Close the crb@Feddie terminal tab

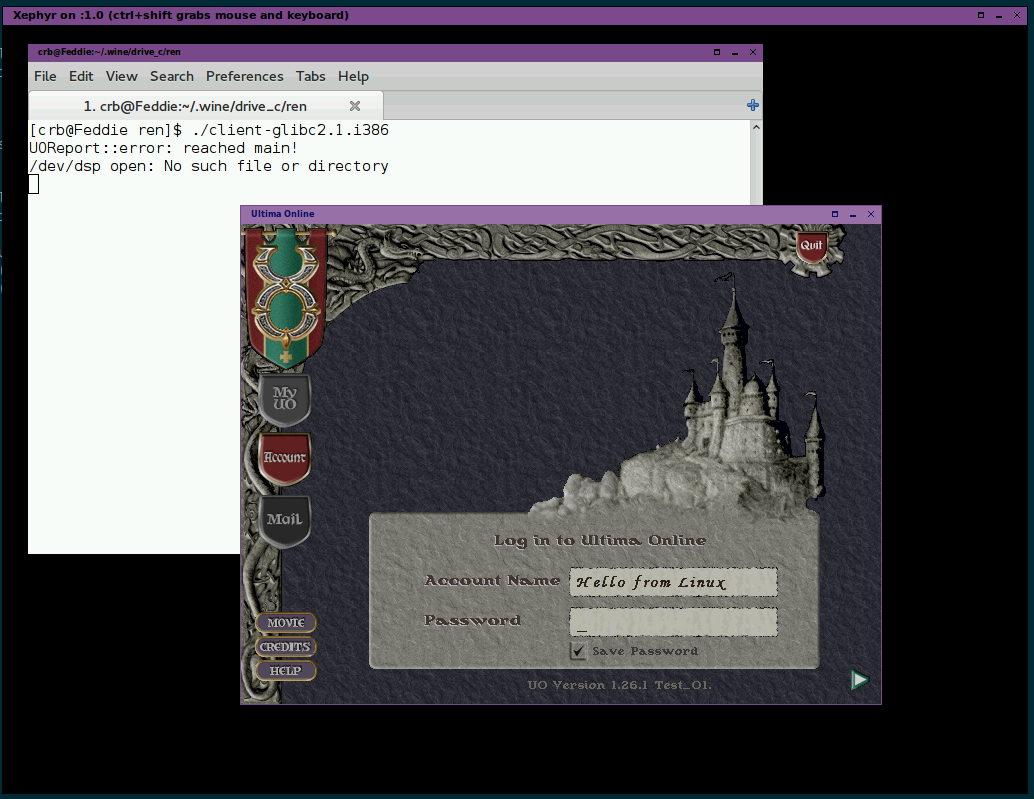tap(355, 106)
